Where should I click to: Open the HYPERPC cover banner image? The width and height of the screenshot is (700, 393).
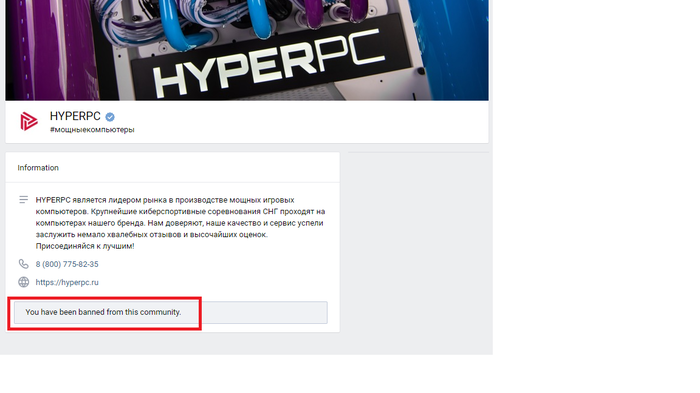coord(247,50)
